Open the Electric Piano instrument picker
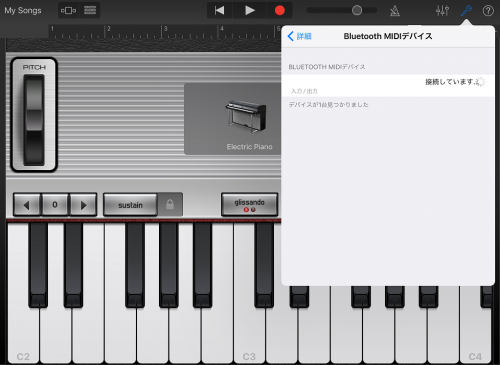 [233, 119]
